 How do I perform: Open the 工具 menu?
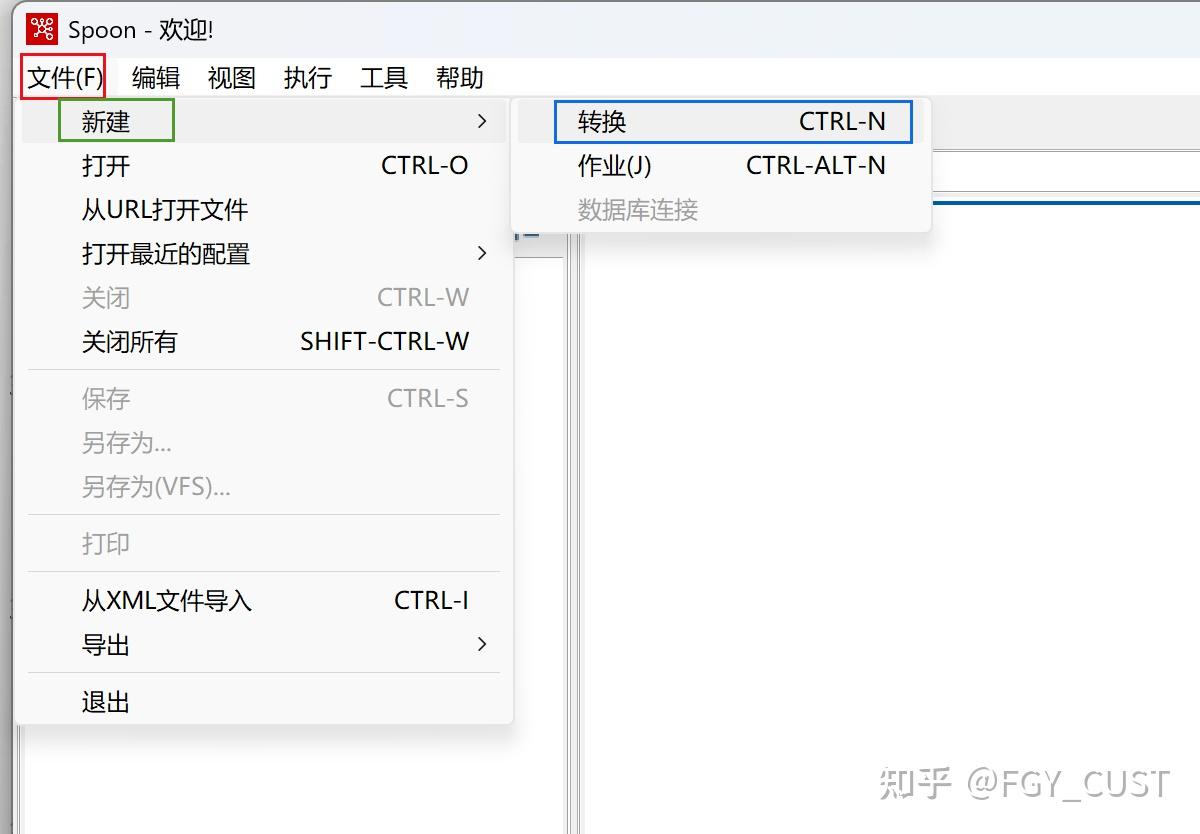pyautogui.click(x=383, y=77)
